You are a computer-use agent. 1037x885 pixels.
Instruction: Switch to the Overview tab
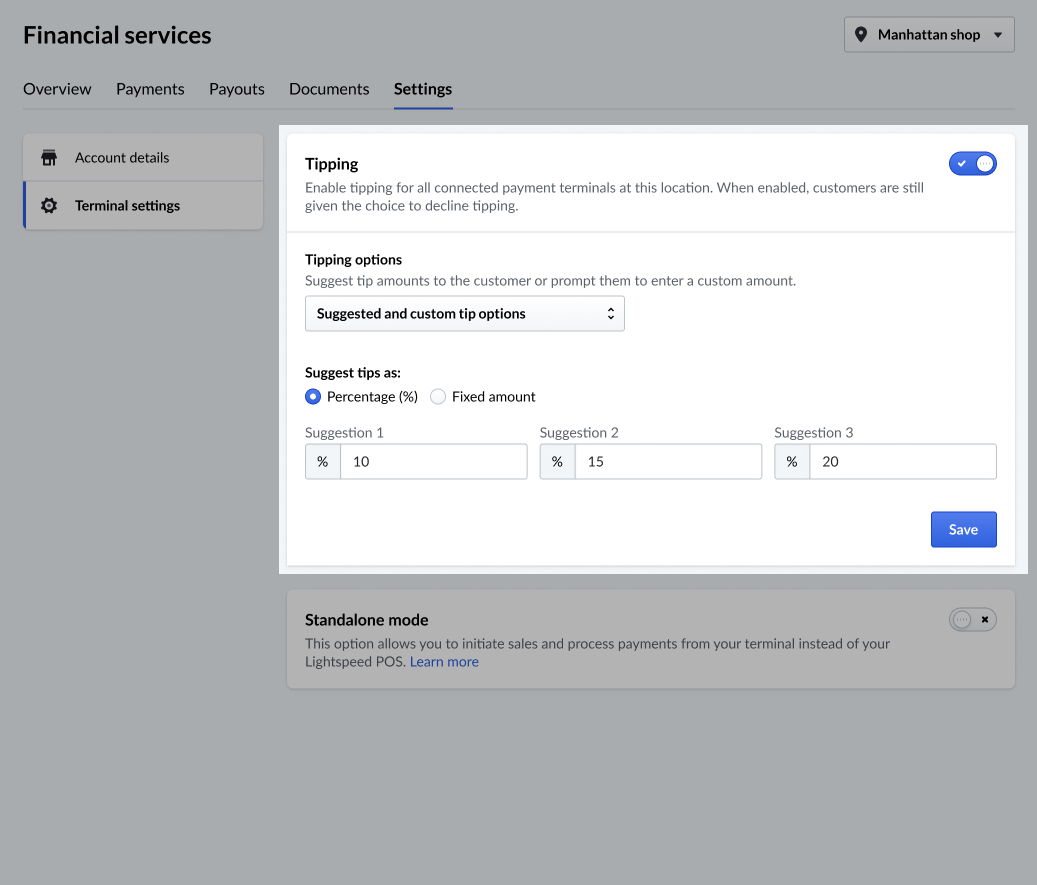click(x=57, y=89)
